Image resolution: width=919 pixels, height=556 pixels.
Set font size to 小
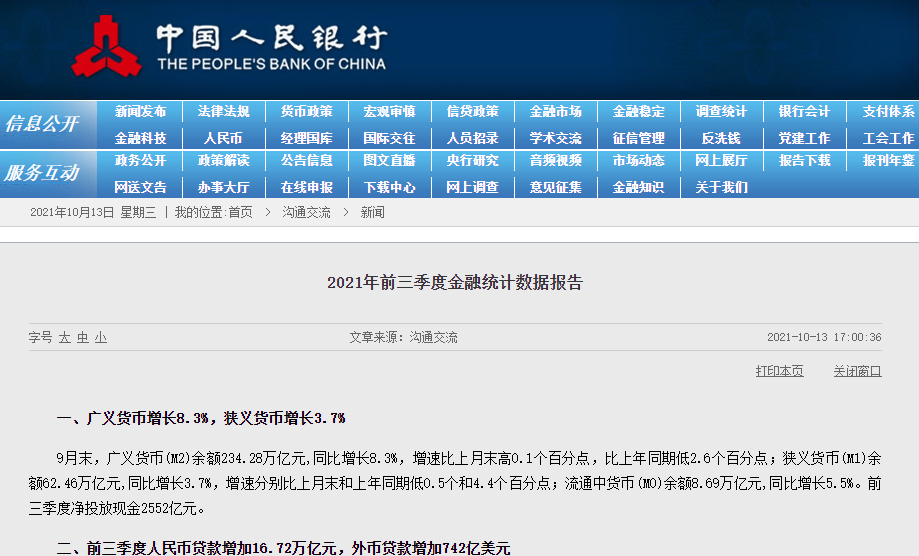pyautogui.click(x=101, y=337)
